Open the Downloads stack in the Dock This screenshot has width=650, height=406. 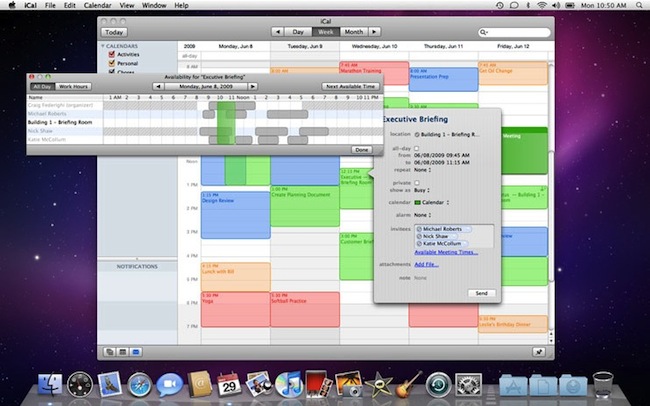(x=573, y=385)
